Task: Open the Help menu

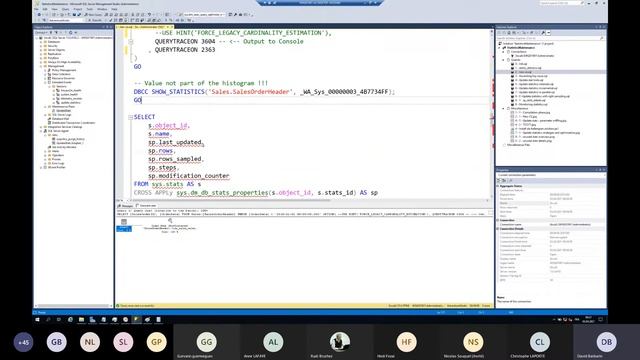Action: coord(114,9)
